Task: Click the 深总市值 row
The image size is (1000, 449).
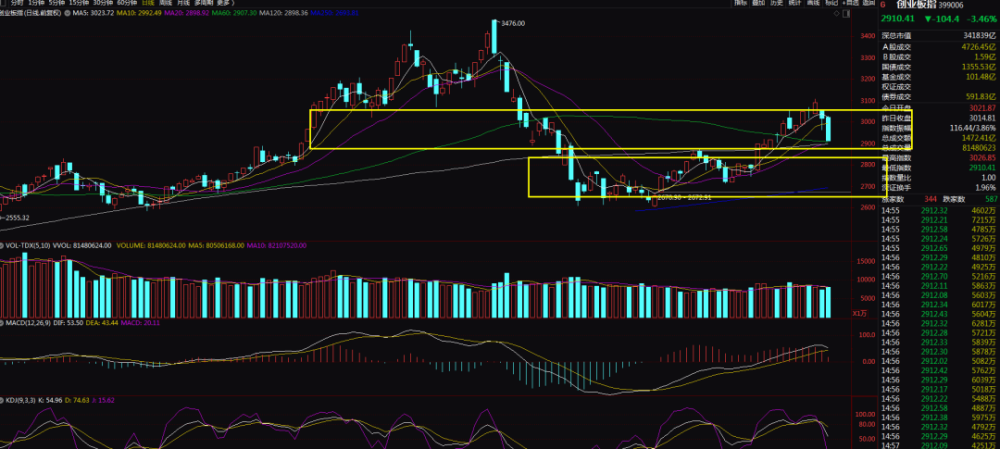Action: click(939, 35)
